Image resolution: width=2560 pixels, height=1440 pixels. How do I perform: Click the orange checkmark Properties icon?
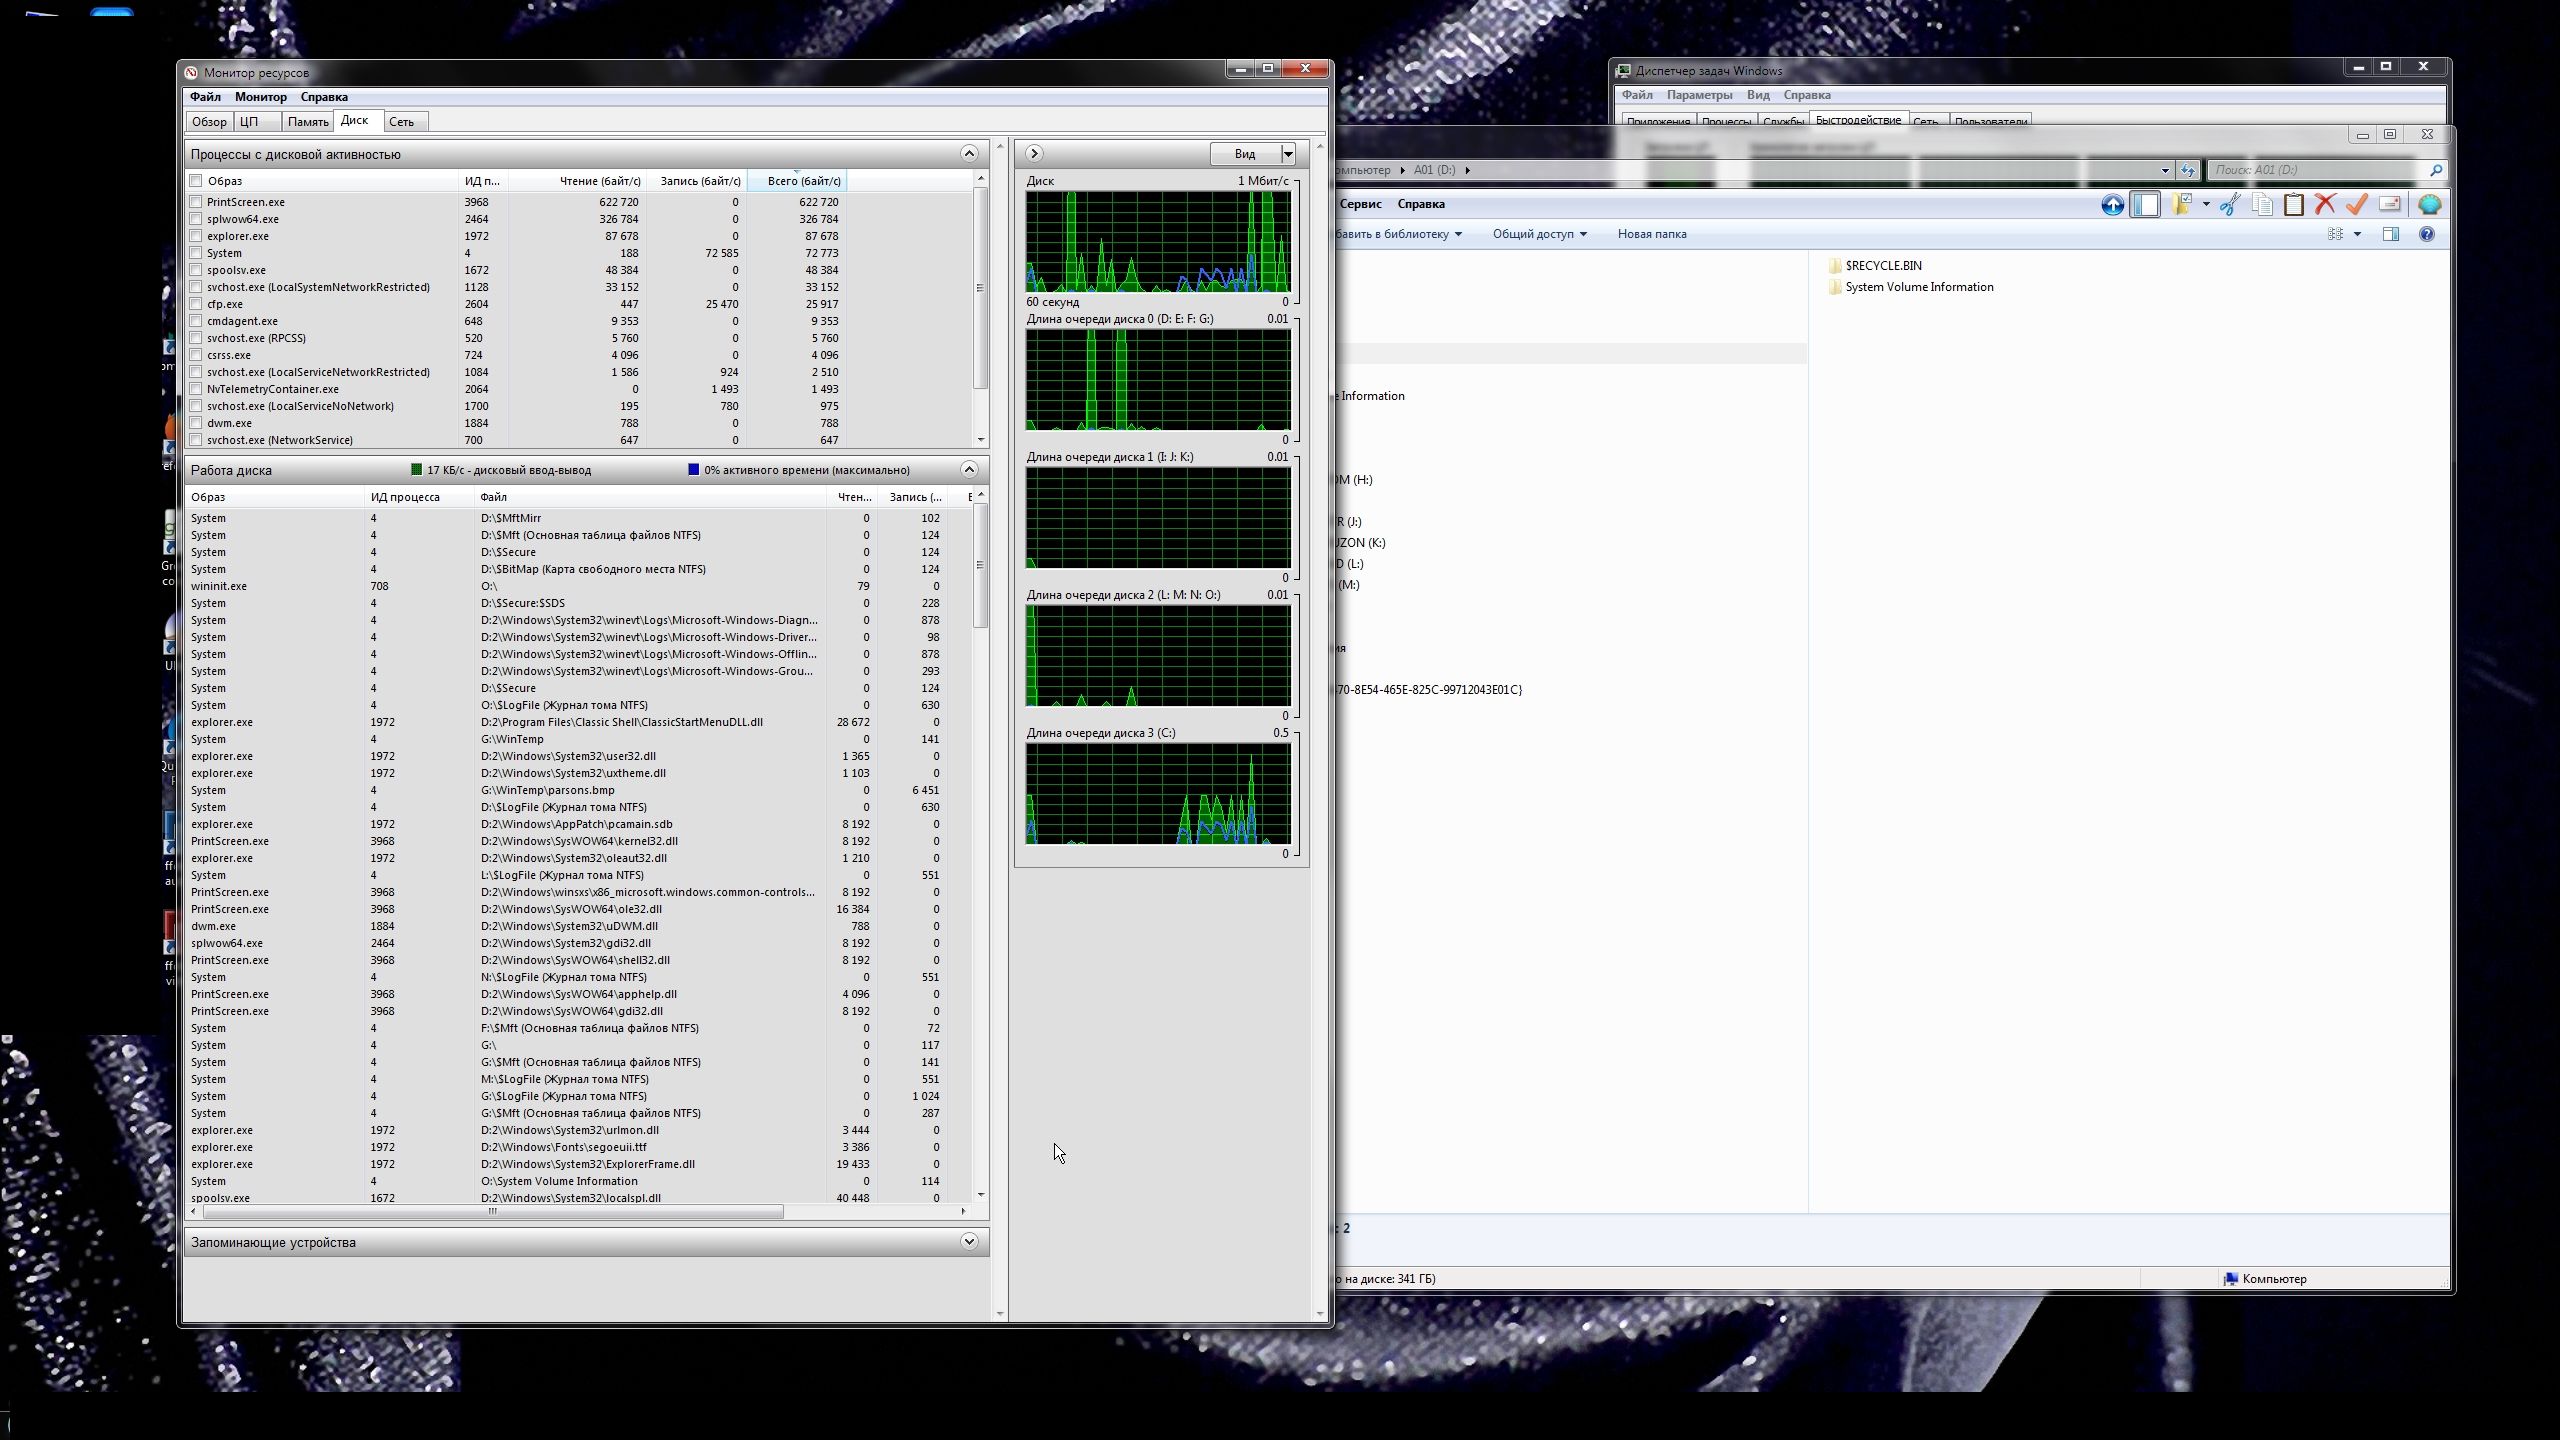point(2357,204)
